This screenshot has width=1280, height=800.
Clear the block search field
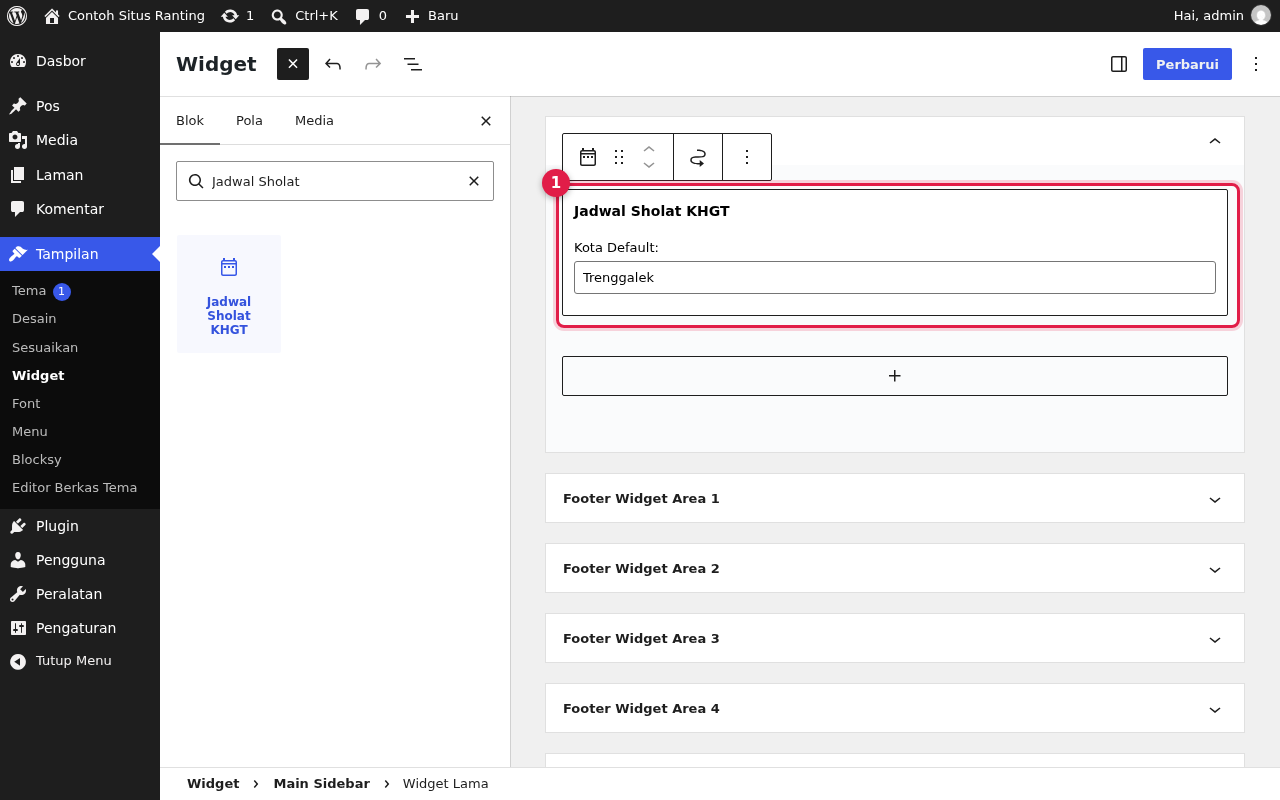coord(474,181)
